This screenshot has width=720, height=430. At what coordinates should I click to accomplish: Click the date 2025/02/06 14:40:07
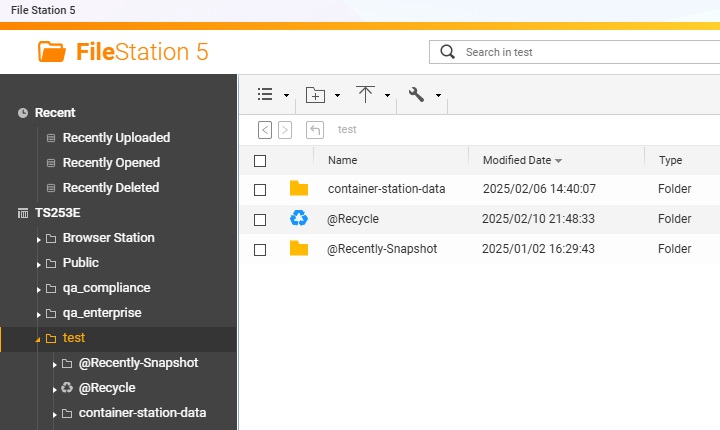539,189
